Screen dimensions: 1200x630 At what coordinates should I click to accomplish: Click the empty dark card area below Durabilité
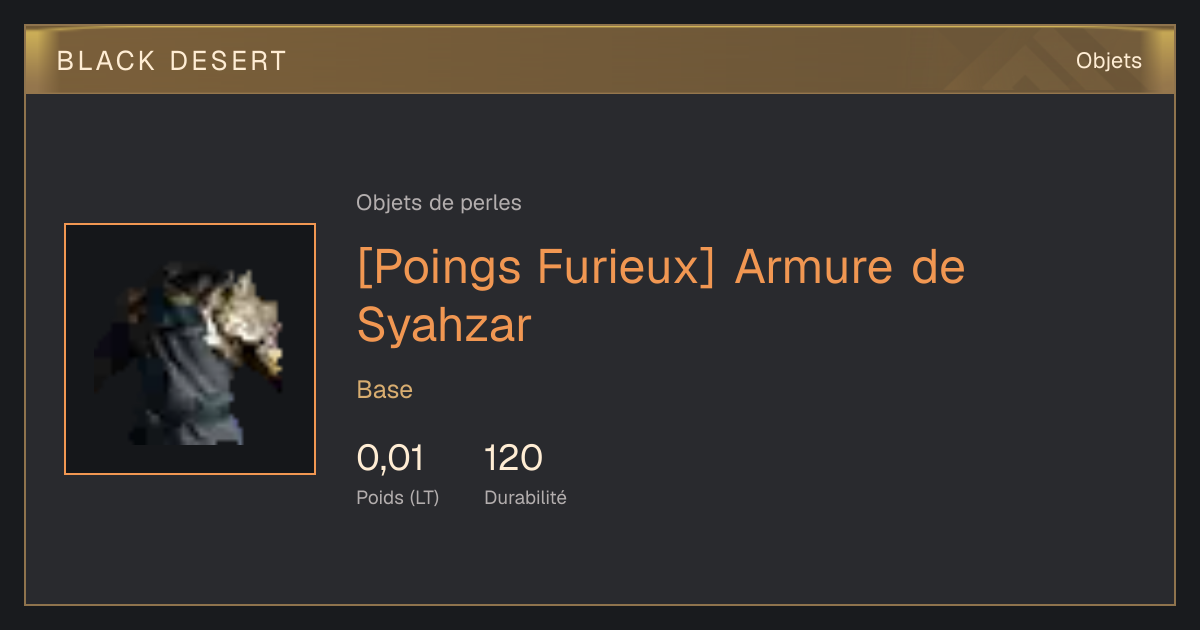(600, 560)
